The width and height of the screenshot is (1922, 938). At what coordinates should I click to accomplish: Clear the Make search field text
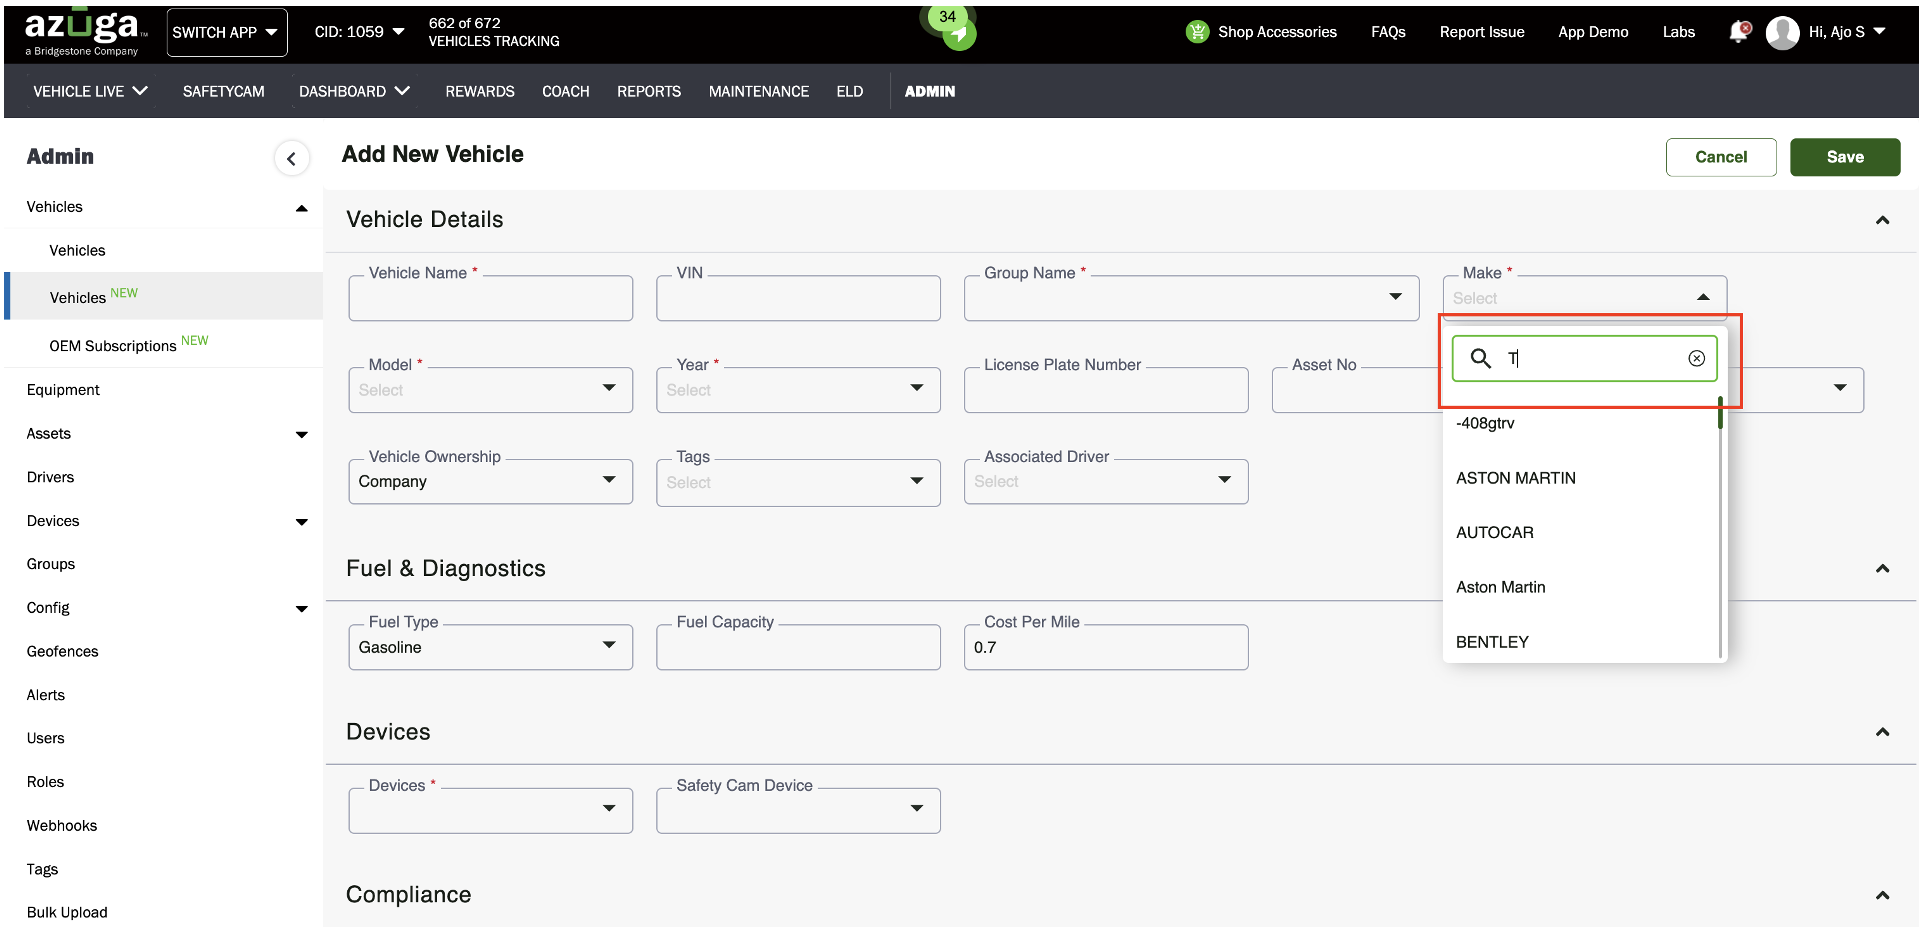[x=1696, y=358]
